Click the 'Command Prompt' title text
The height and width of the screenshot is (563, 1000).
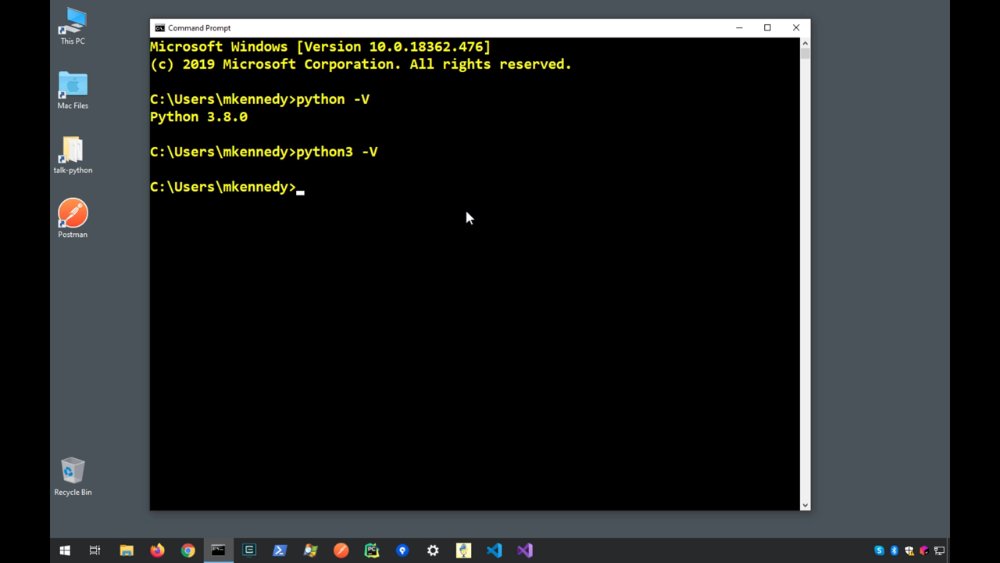pyautogui.click(x=200, y=28)
